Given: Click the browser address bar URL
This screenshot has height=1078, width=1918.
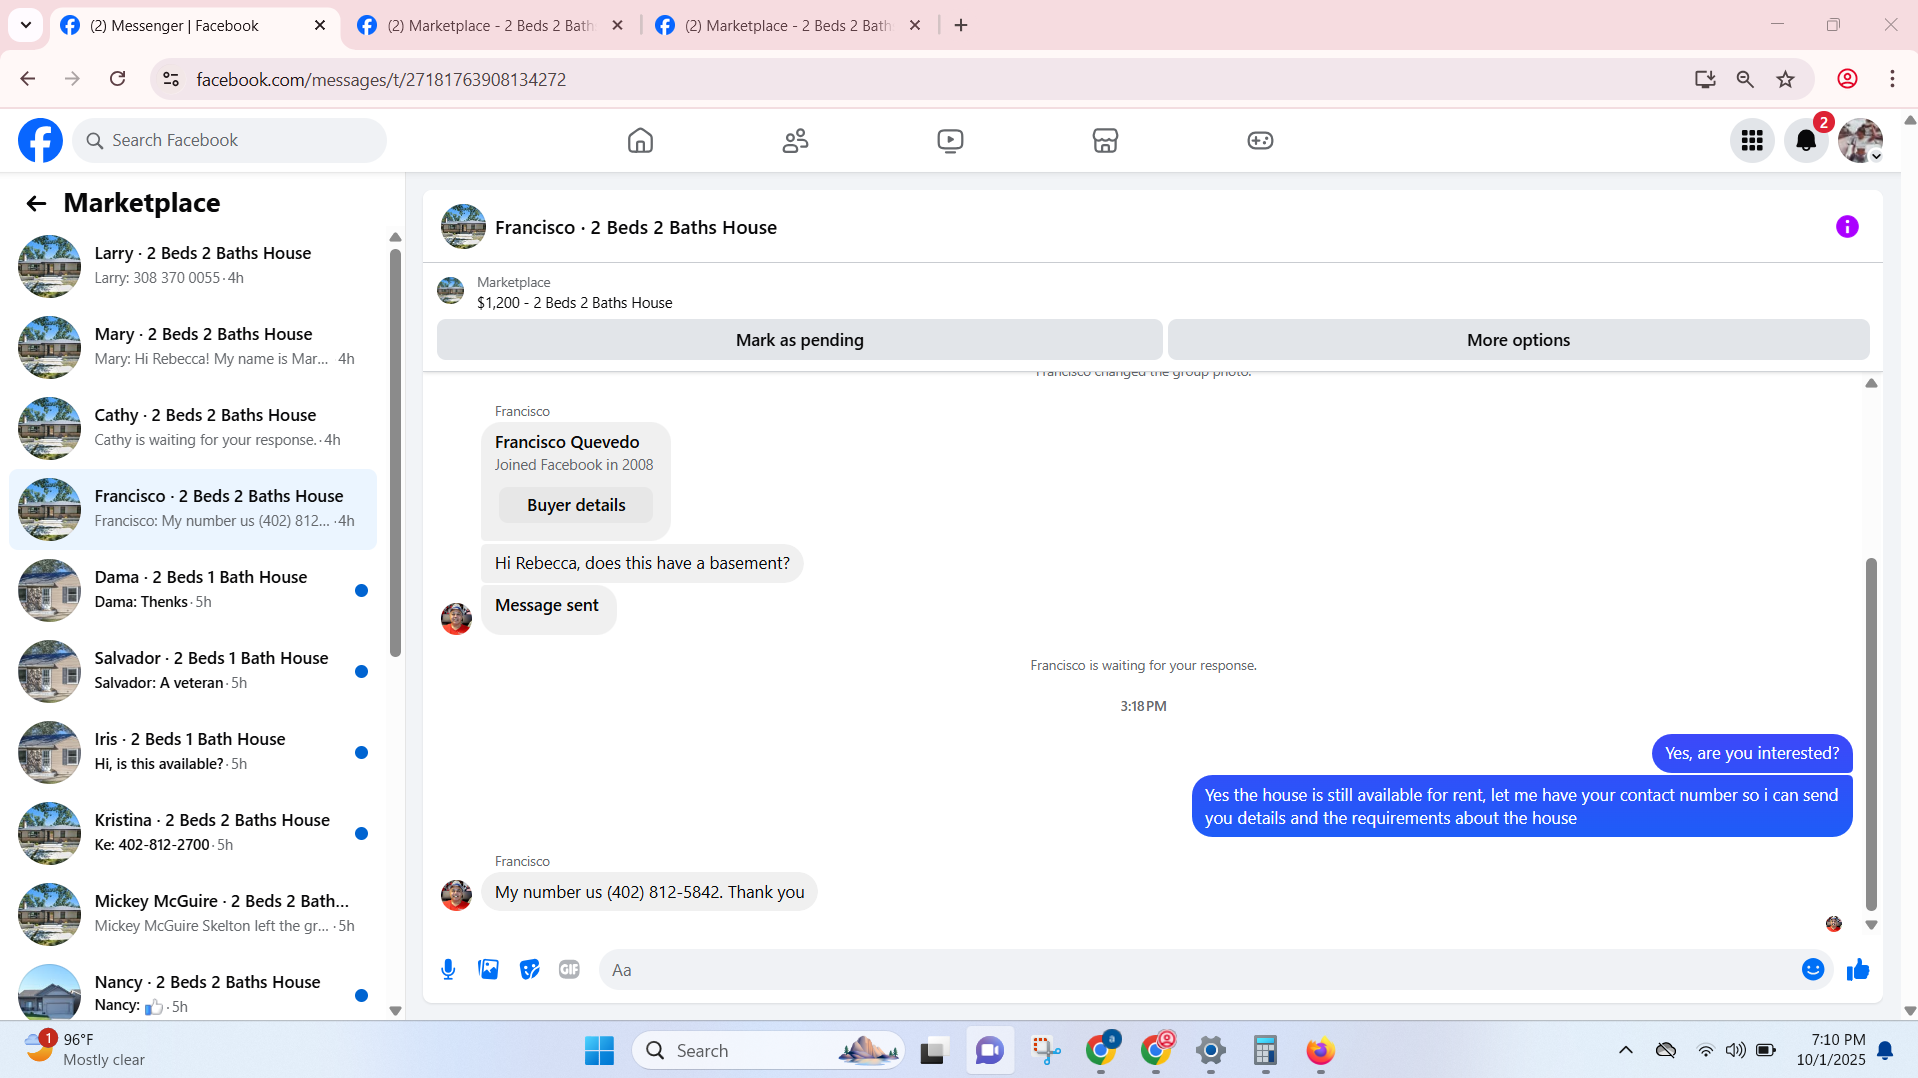Looking at the screenshot, I should point(381,80).
